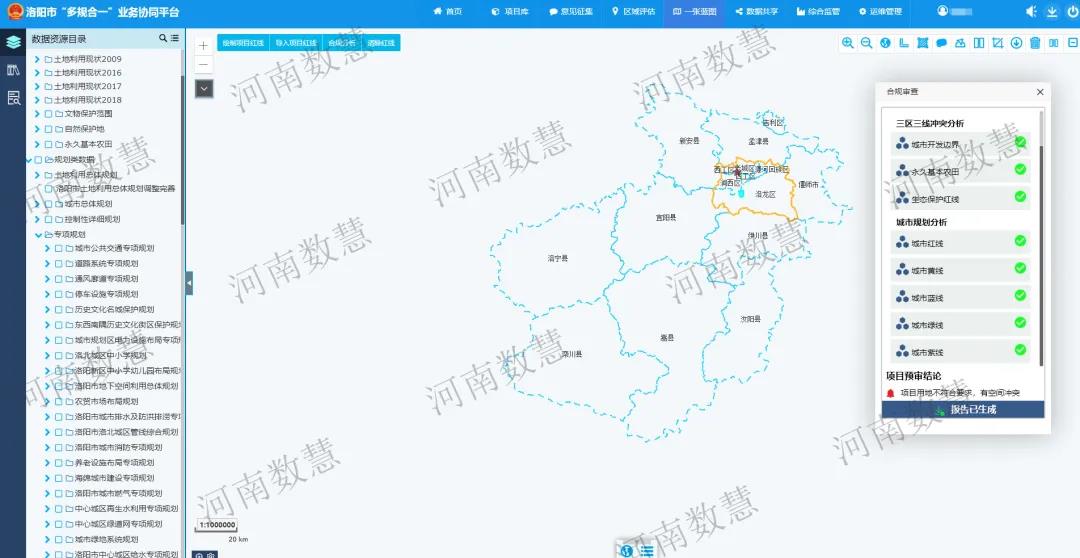Screen dimensions: 1080x558
Task: Open the layers panel in left sidebar
Action: pos(13,42)
